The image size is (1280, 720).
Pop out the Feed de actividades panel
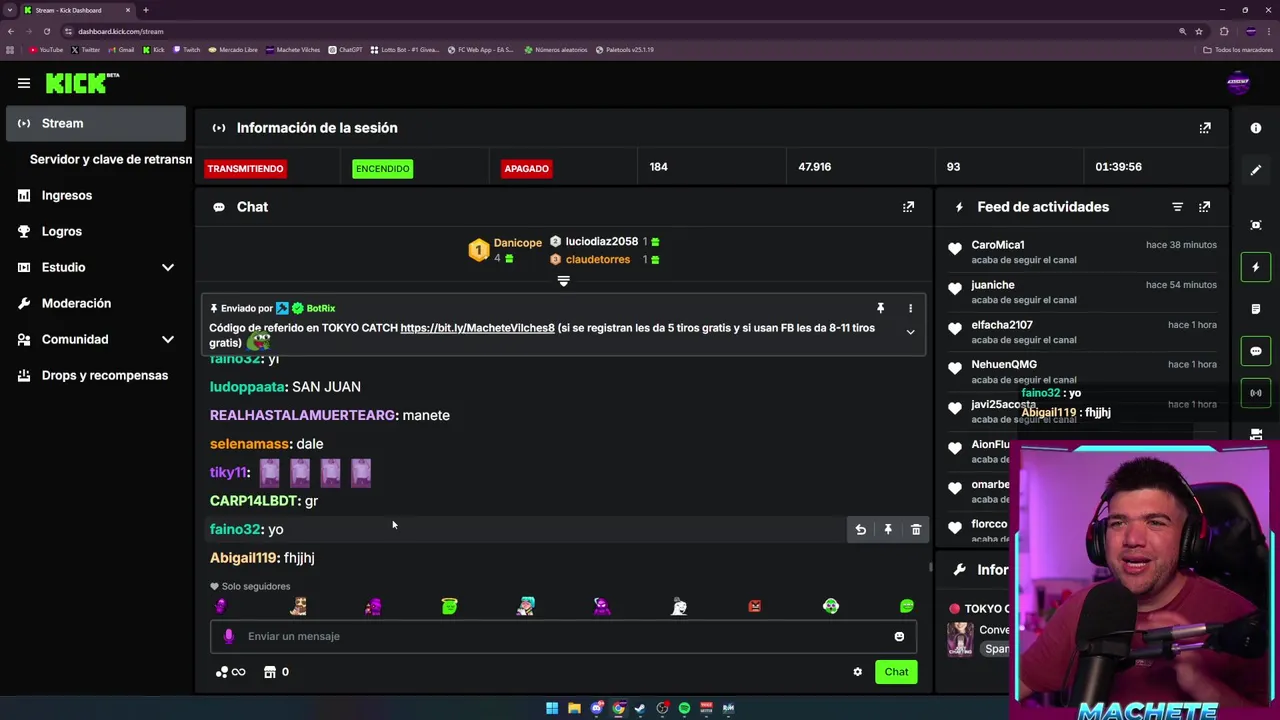coord(1204,207)
